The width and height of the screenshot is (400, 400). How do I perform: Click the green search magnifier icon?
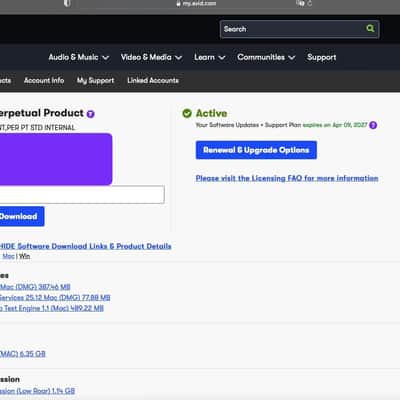click(x=370, y=29)
